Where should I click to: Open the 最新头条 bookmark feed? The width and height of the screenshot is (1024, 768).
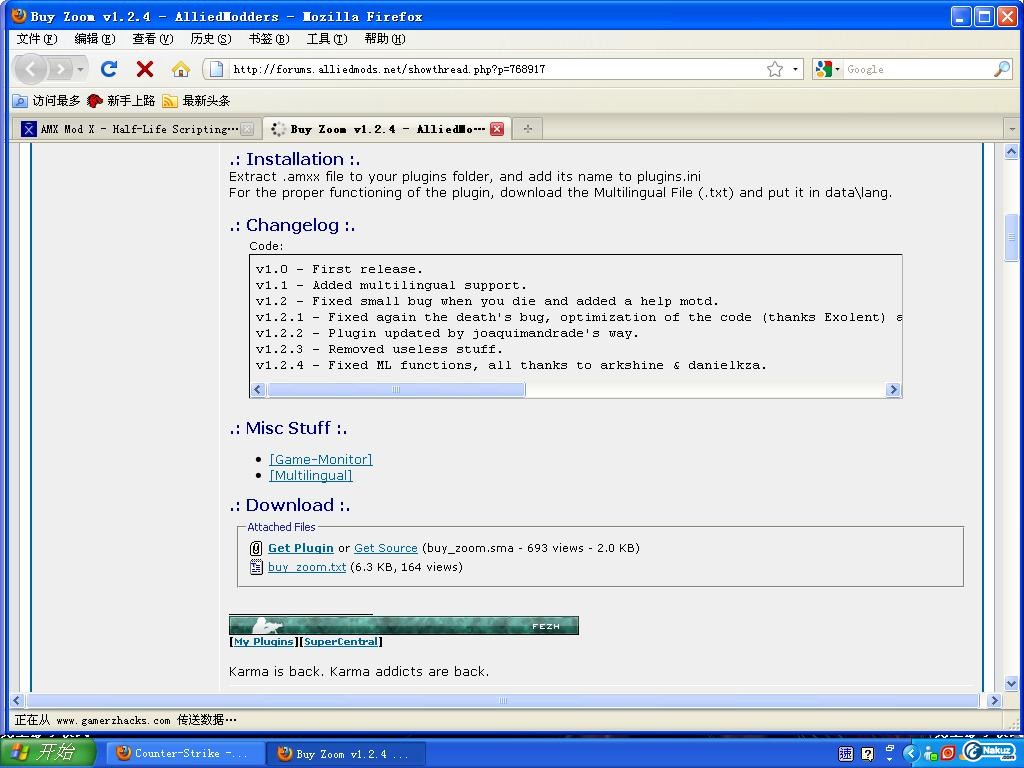[x=197, y=101]
